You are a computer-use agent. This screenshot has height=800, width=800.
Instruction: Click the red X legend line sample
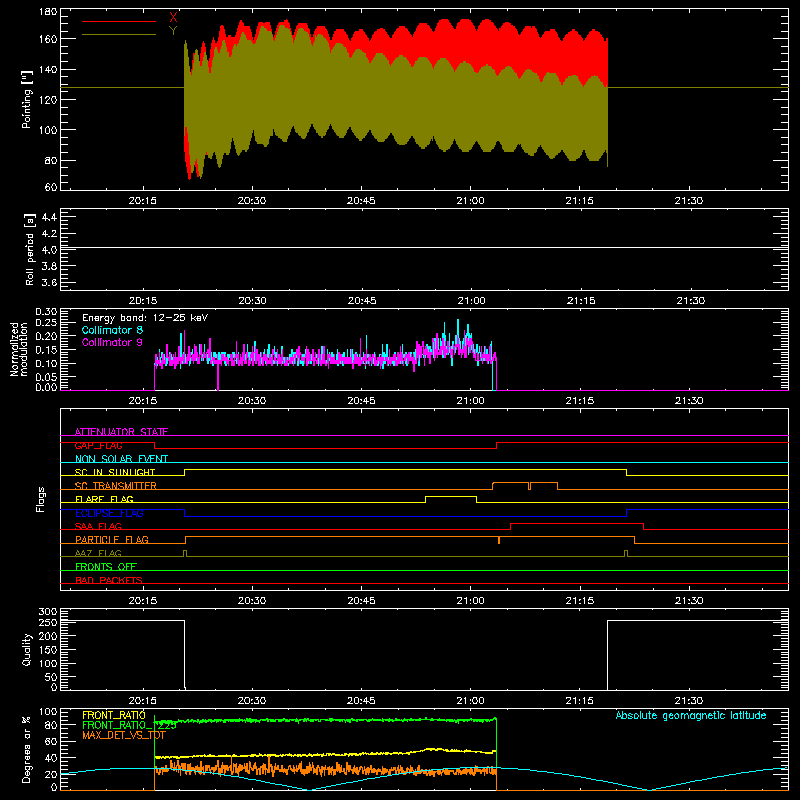click(x=119, y=21)
